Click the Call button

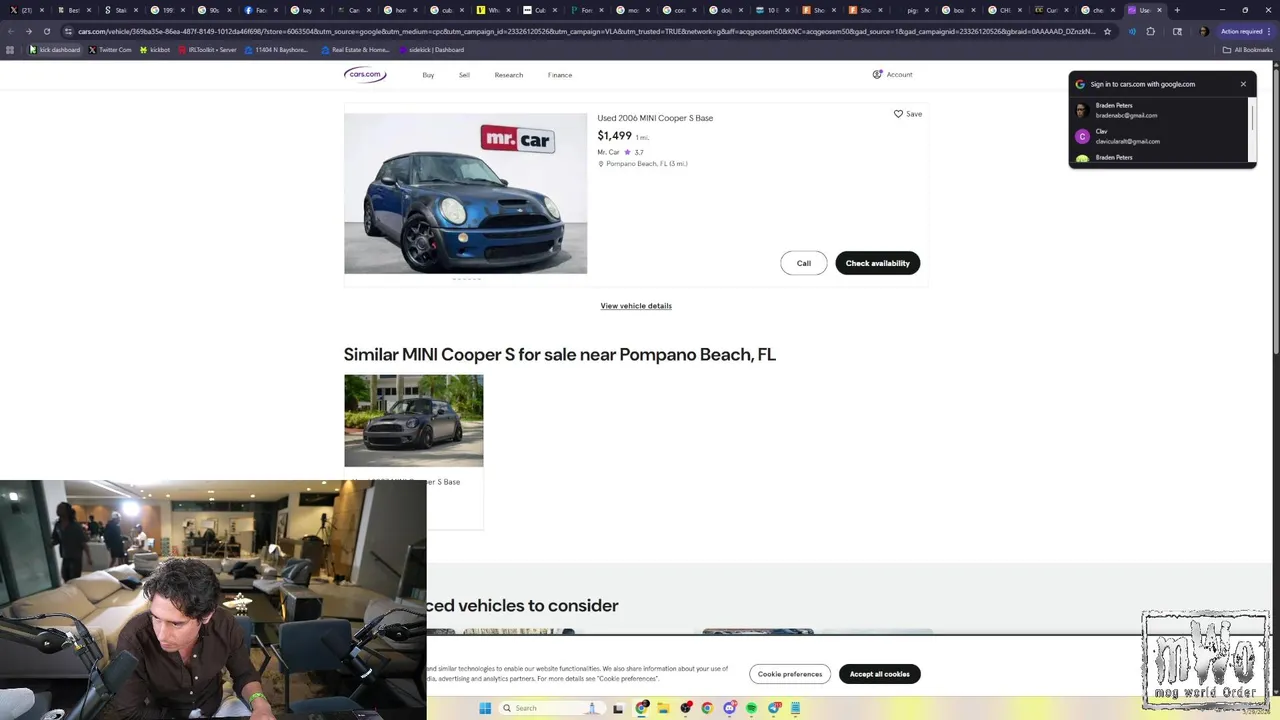tap(804, 263)
